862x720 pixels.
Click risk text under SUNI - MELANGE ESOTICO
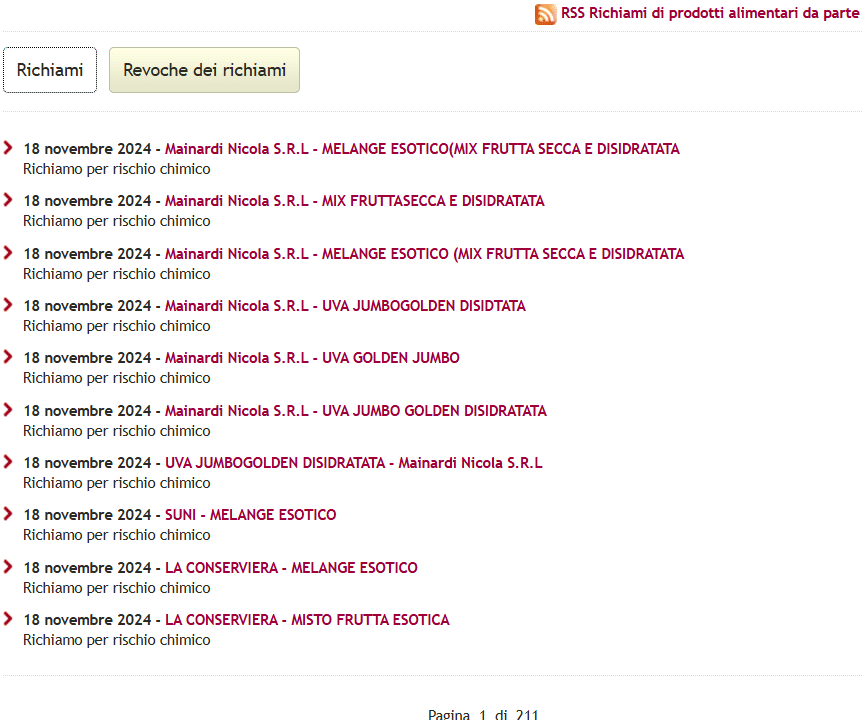click(117, 535)
